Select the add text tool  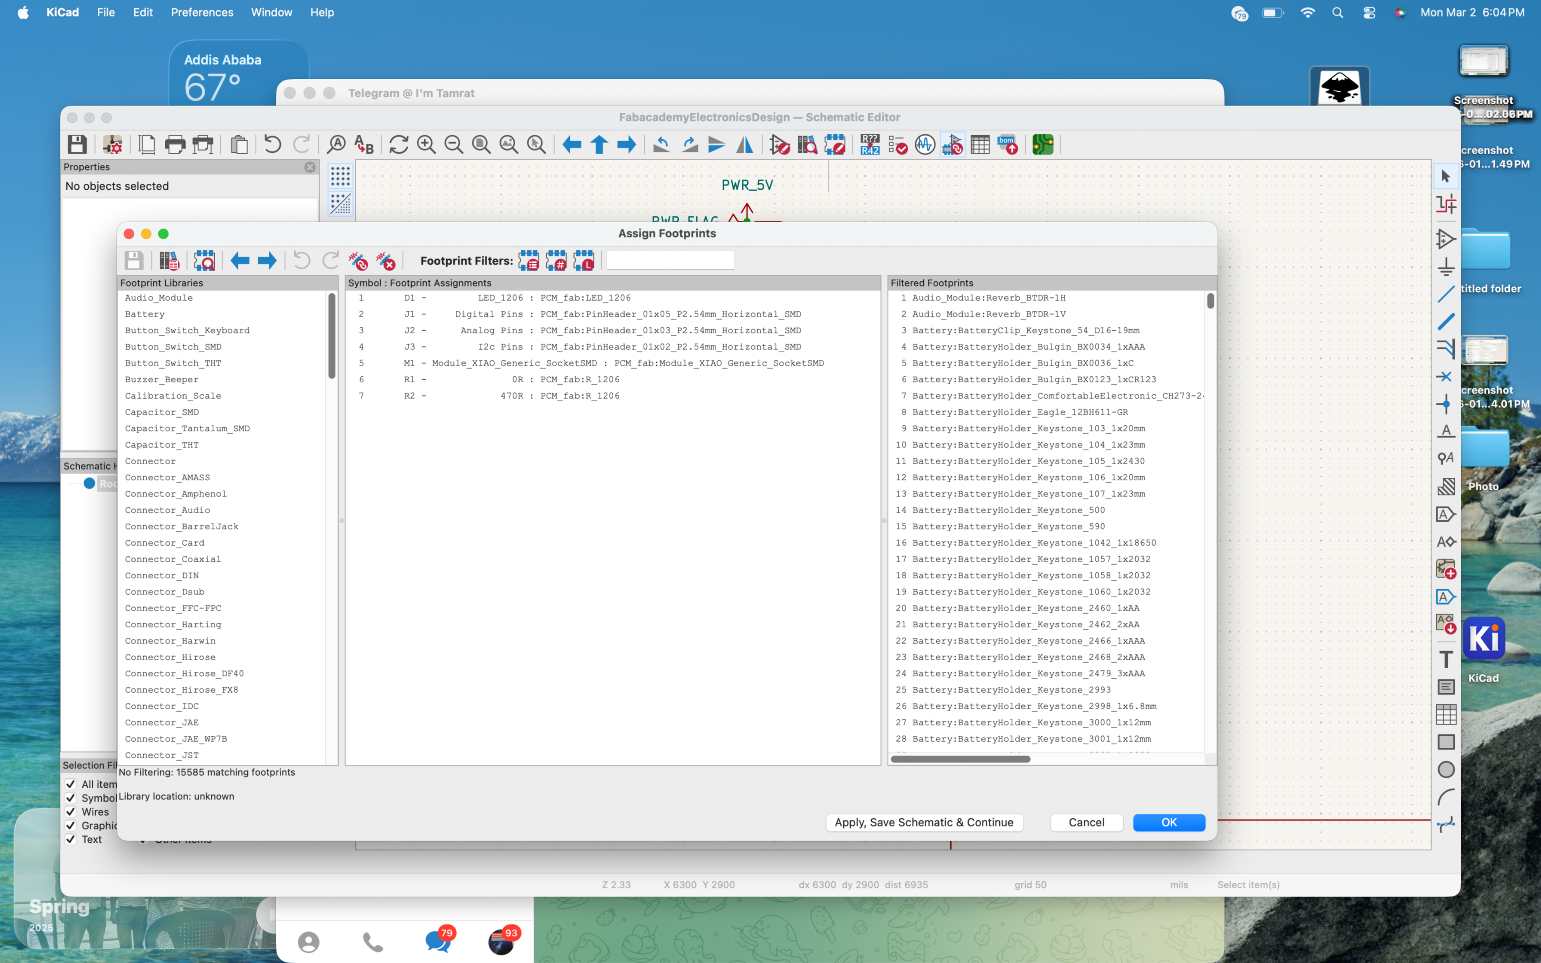(x=1446, y=659)
